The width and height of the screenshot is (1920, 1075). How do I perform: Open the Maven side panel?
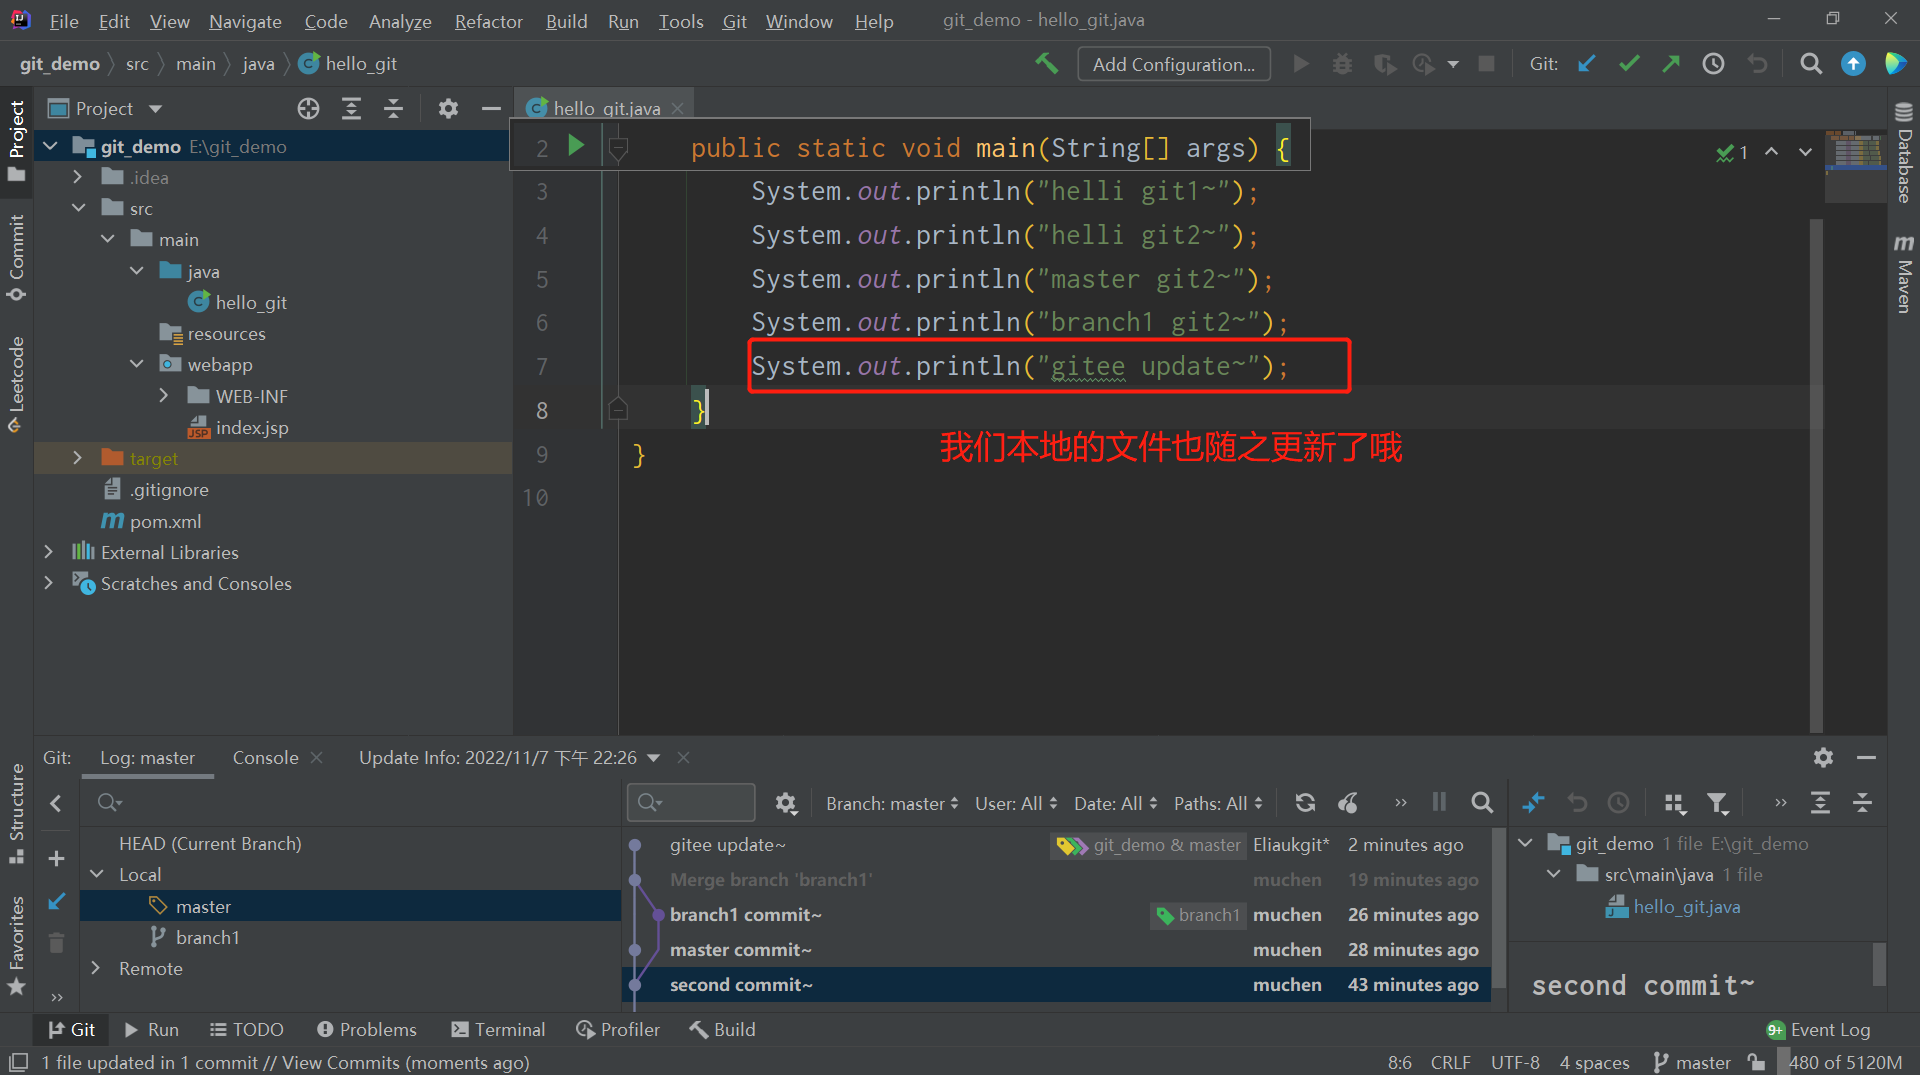(1904, 273)
